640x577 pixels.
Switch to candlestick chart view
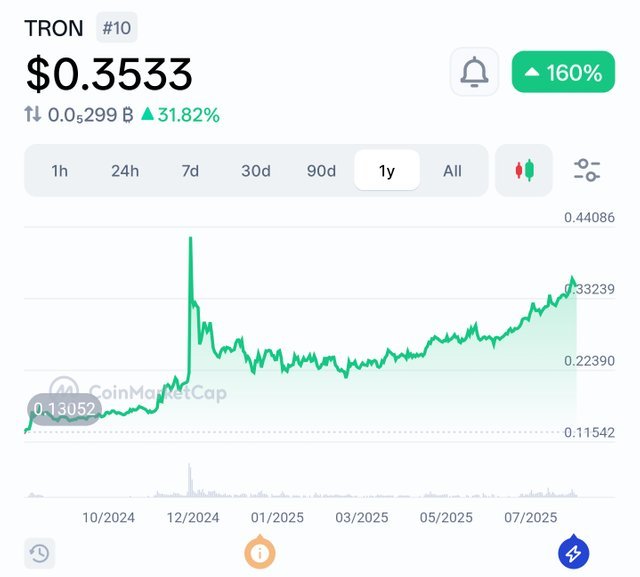pos(524,170)
